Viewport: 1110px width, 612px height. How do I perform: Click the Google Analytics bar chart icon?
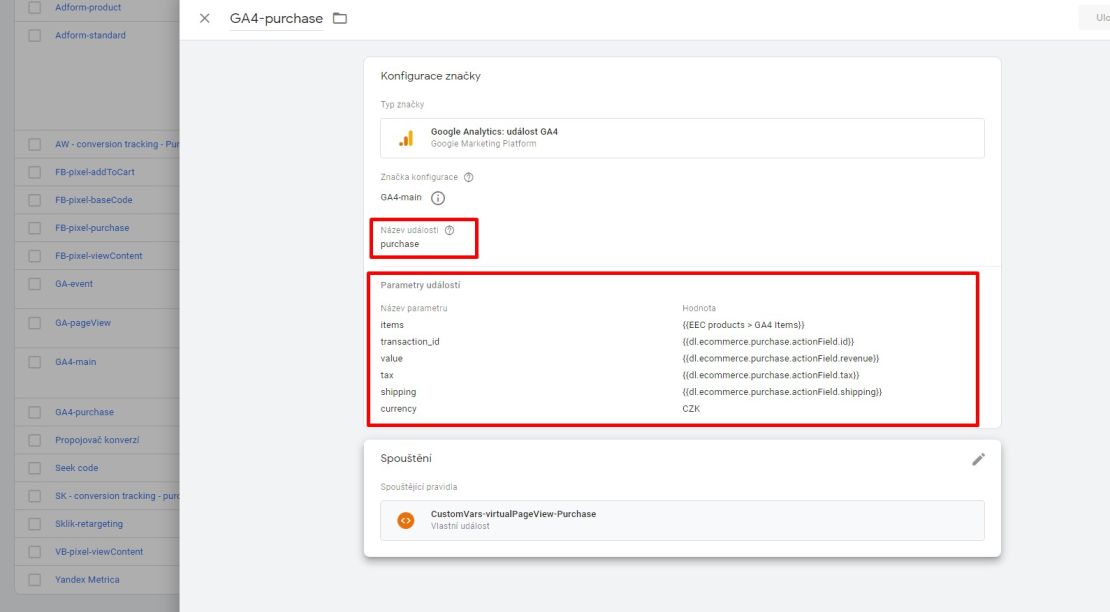tap(406, 138)
